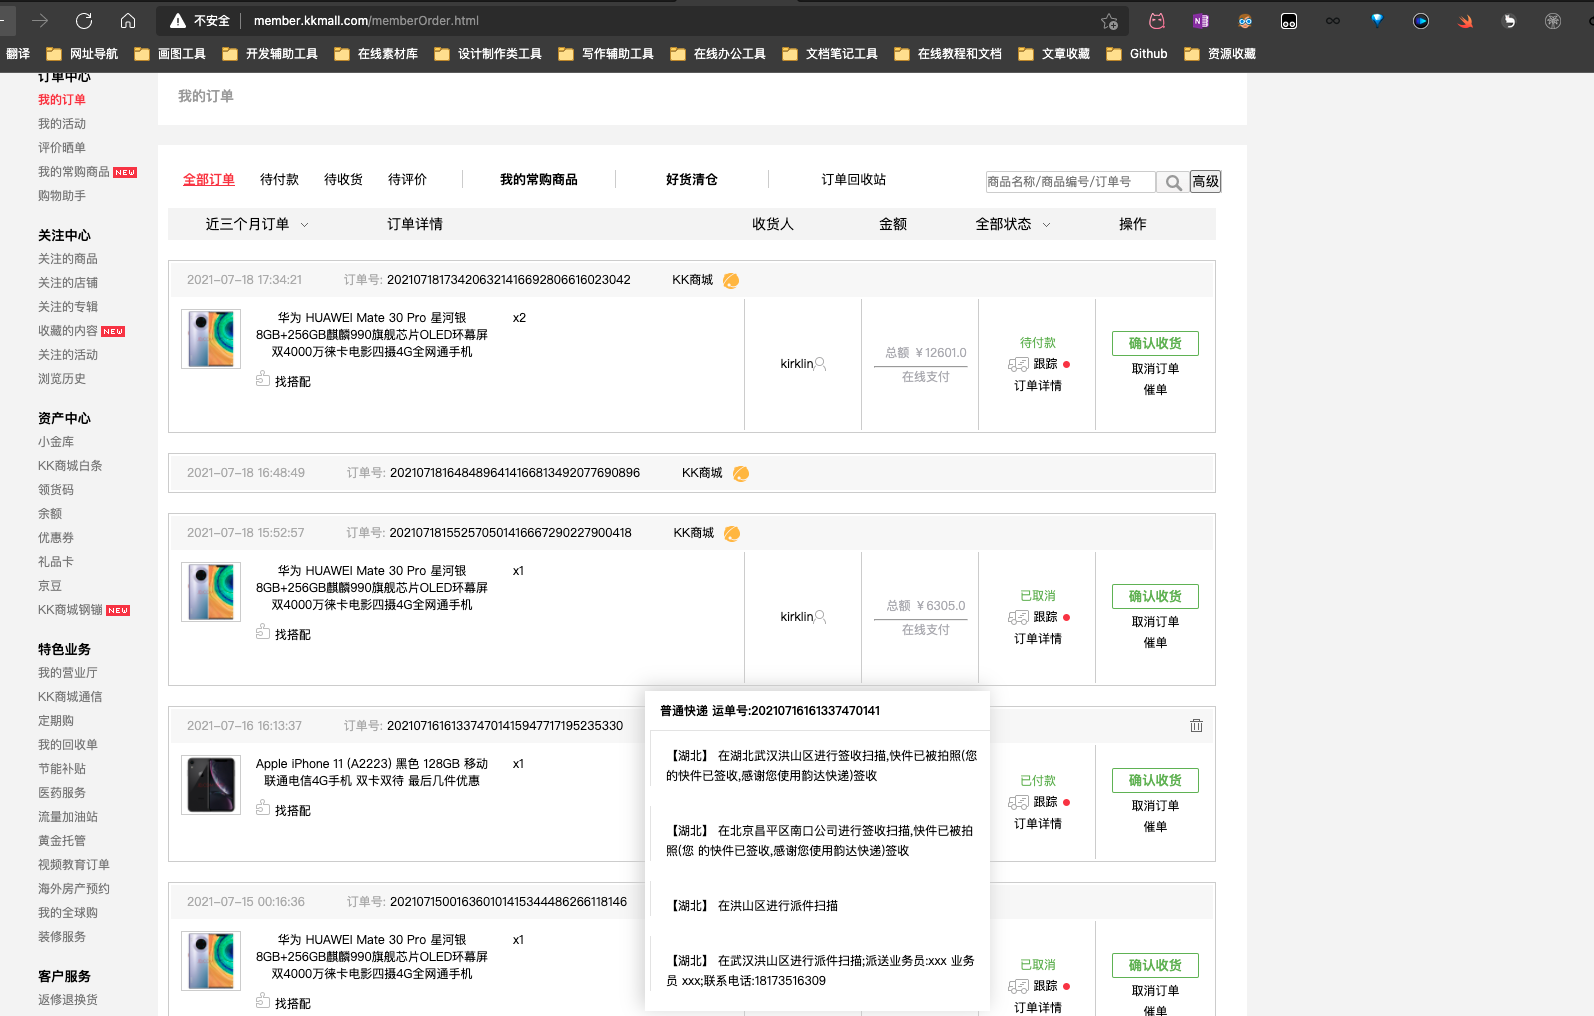
Task: Click tracking truck icon on 待付款 order
Action: point(1018,365)
